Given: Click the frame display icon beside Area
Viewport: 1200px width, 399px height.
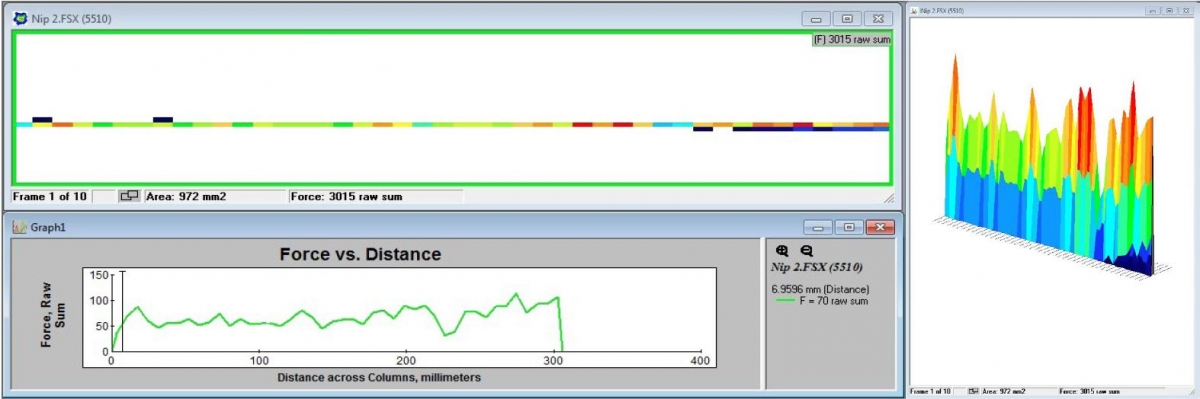Looking at the screenshot, I should (x=129, y=196).
